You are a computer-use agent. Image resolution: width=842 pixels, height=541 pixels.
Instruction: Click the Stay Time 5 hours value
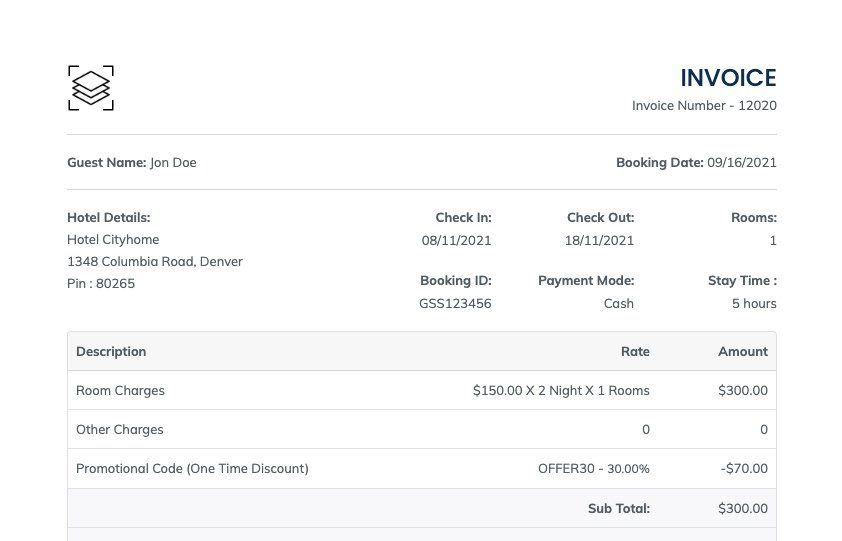[x=754, y=303]
